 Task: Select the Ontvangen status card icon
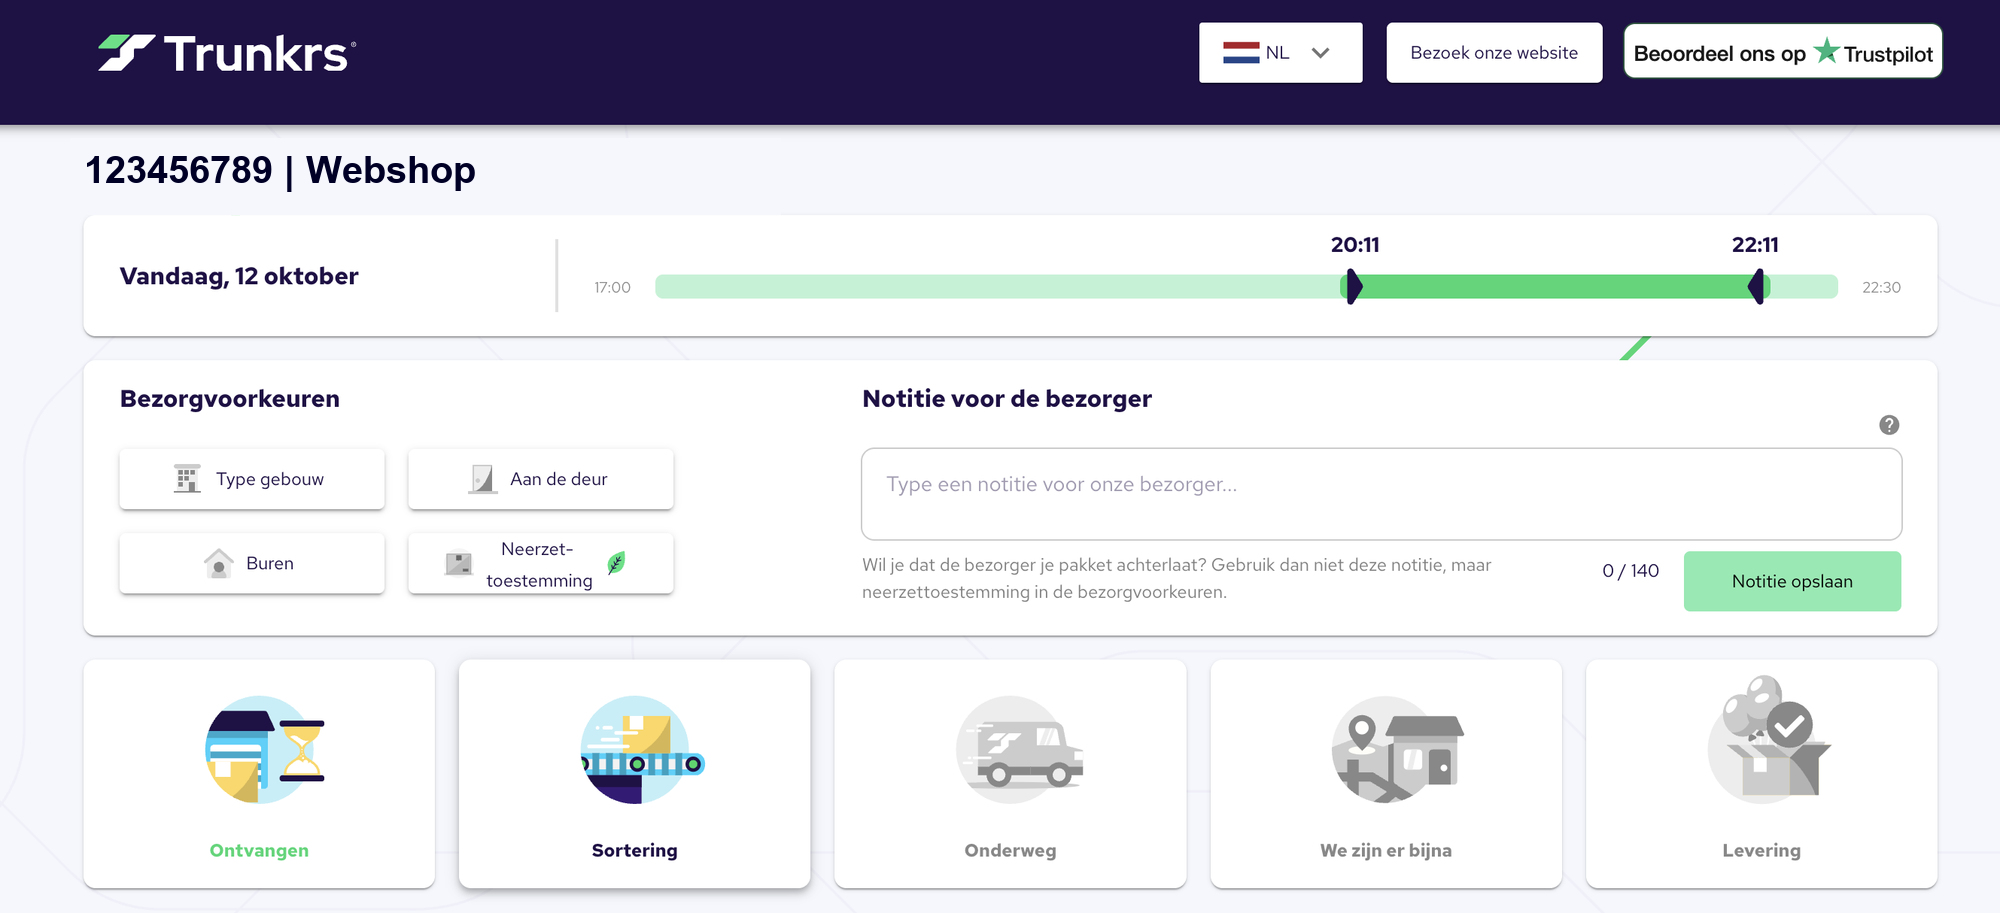[x=263, y=750]
